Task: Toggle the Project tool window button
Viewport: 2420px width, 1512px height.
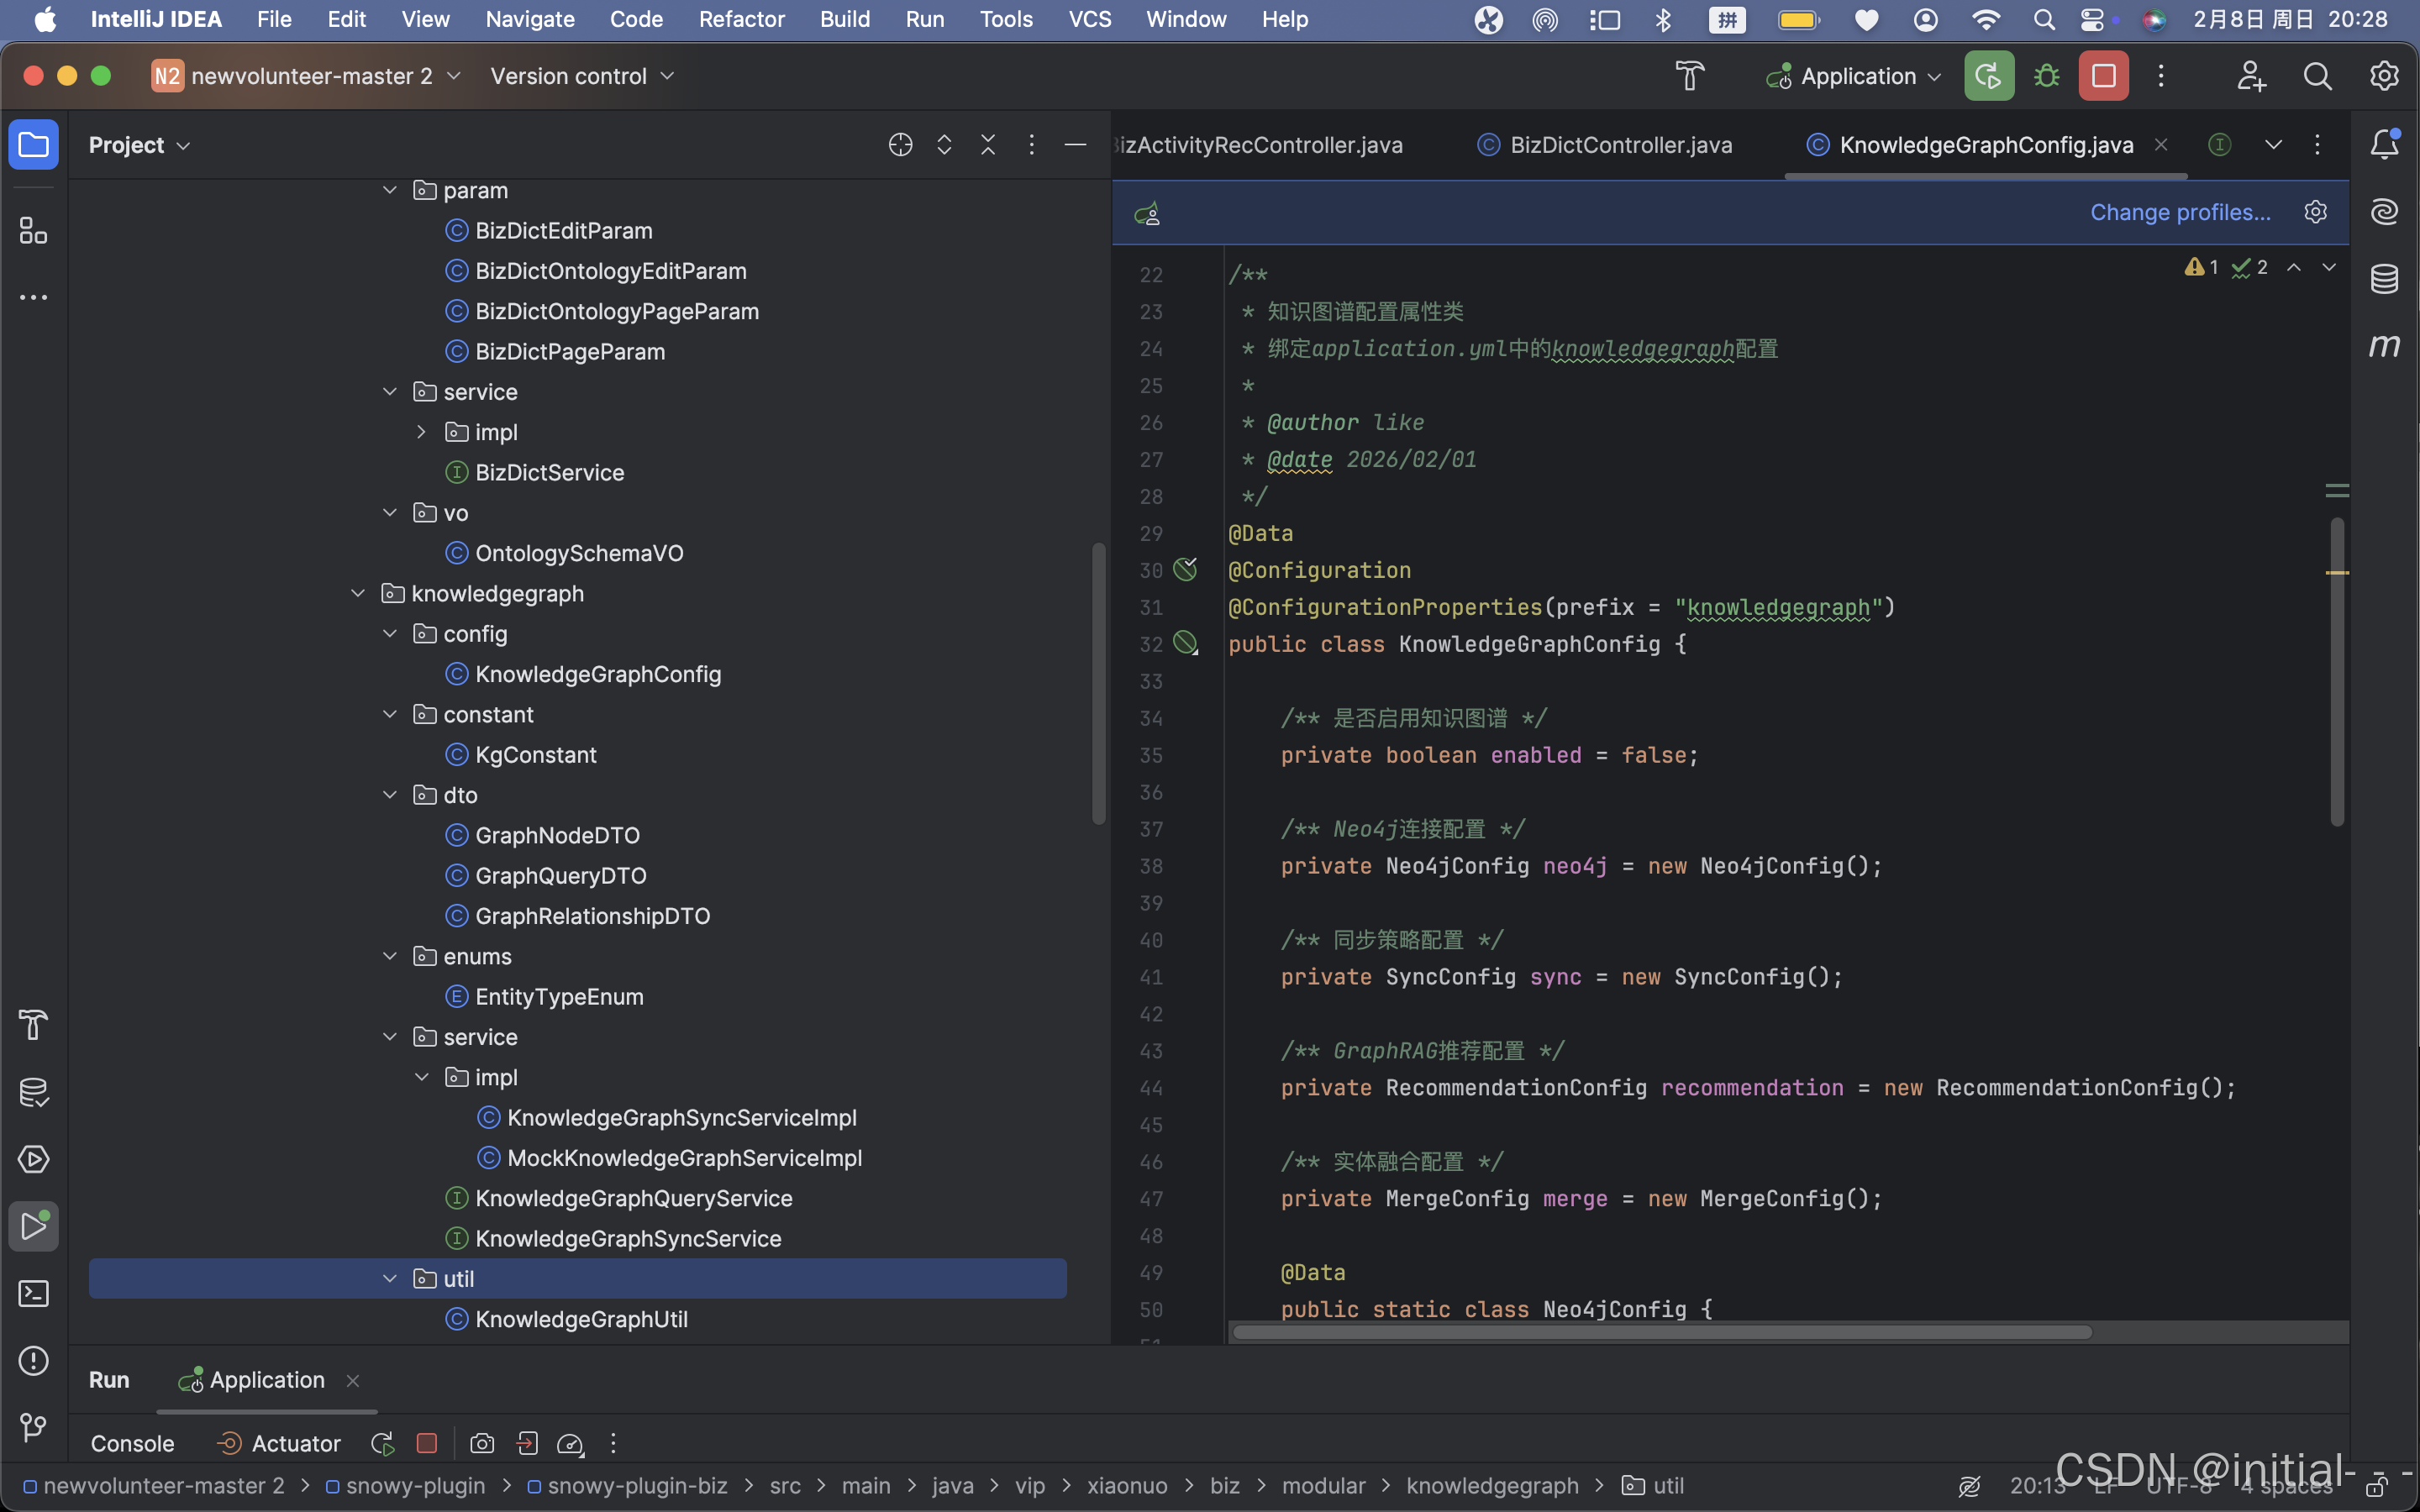Action: pyautogui.click(x=33, y=145)
